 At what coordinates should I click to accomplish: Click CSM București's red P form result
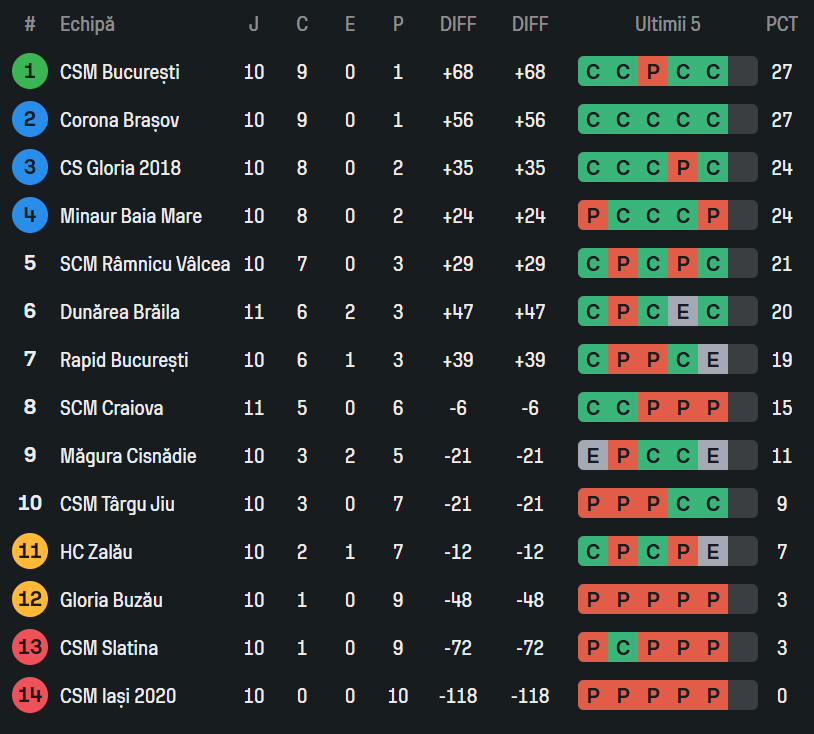(x=653, y=72)
